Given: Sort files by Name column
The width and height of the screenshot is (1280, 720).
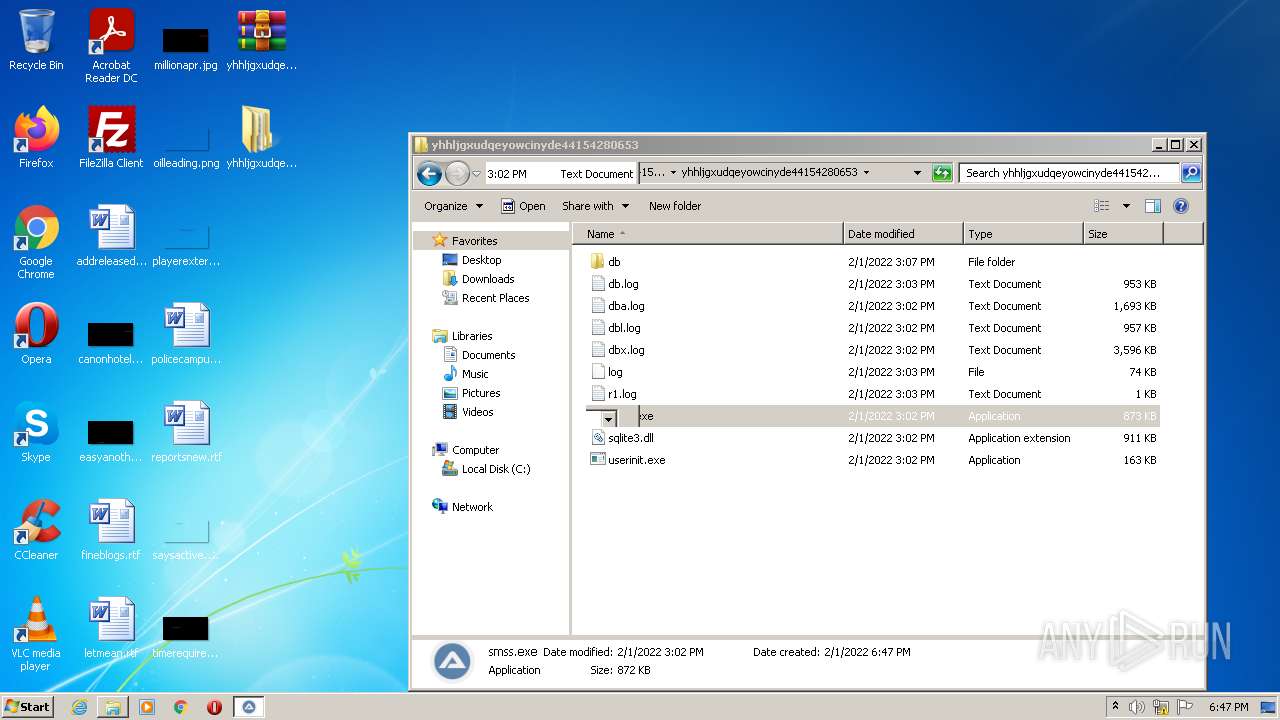Looking at the screenshot, I should pyautogui.click(x=708, y=234).
